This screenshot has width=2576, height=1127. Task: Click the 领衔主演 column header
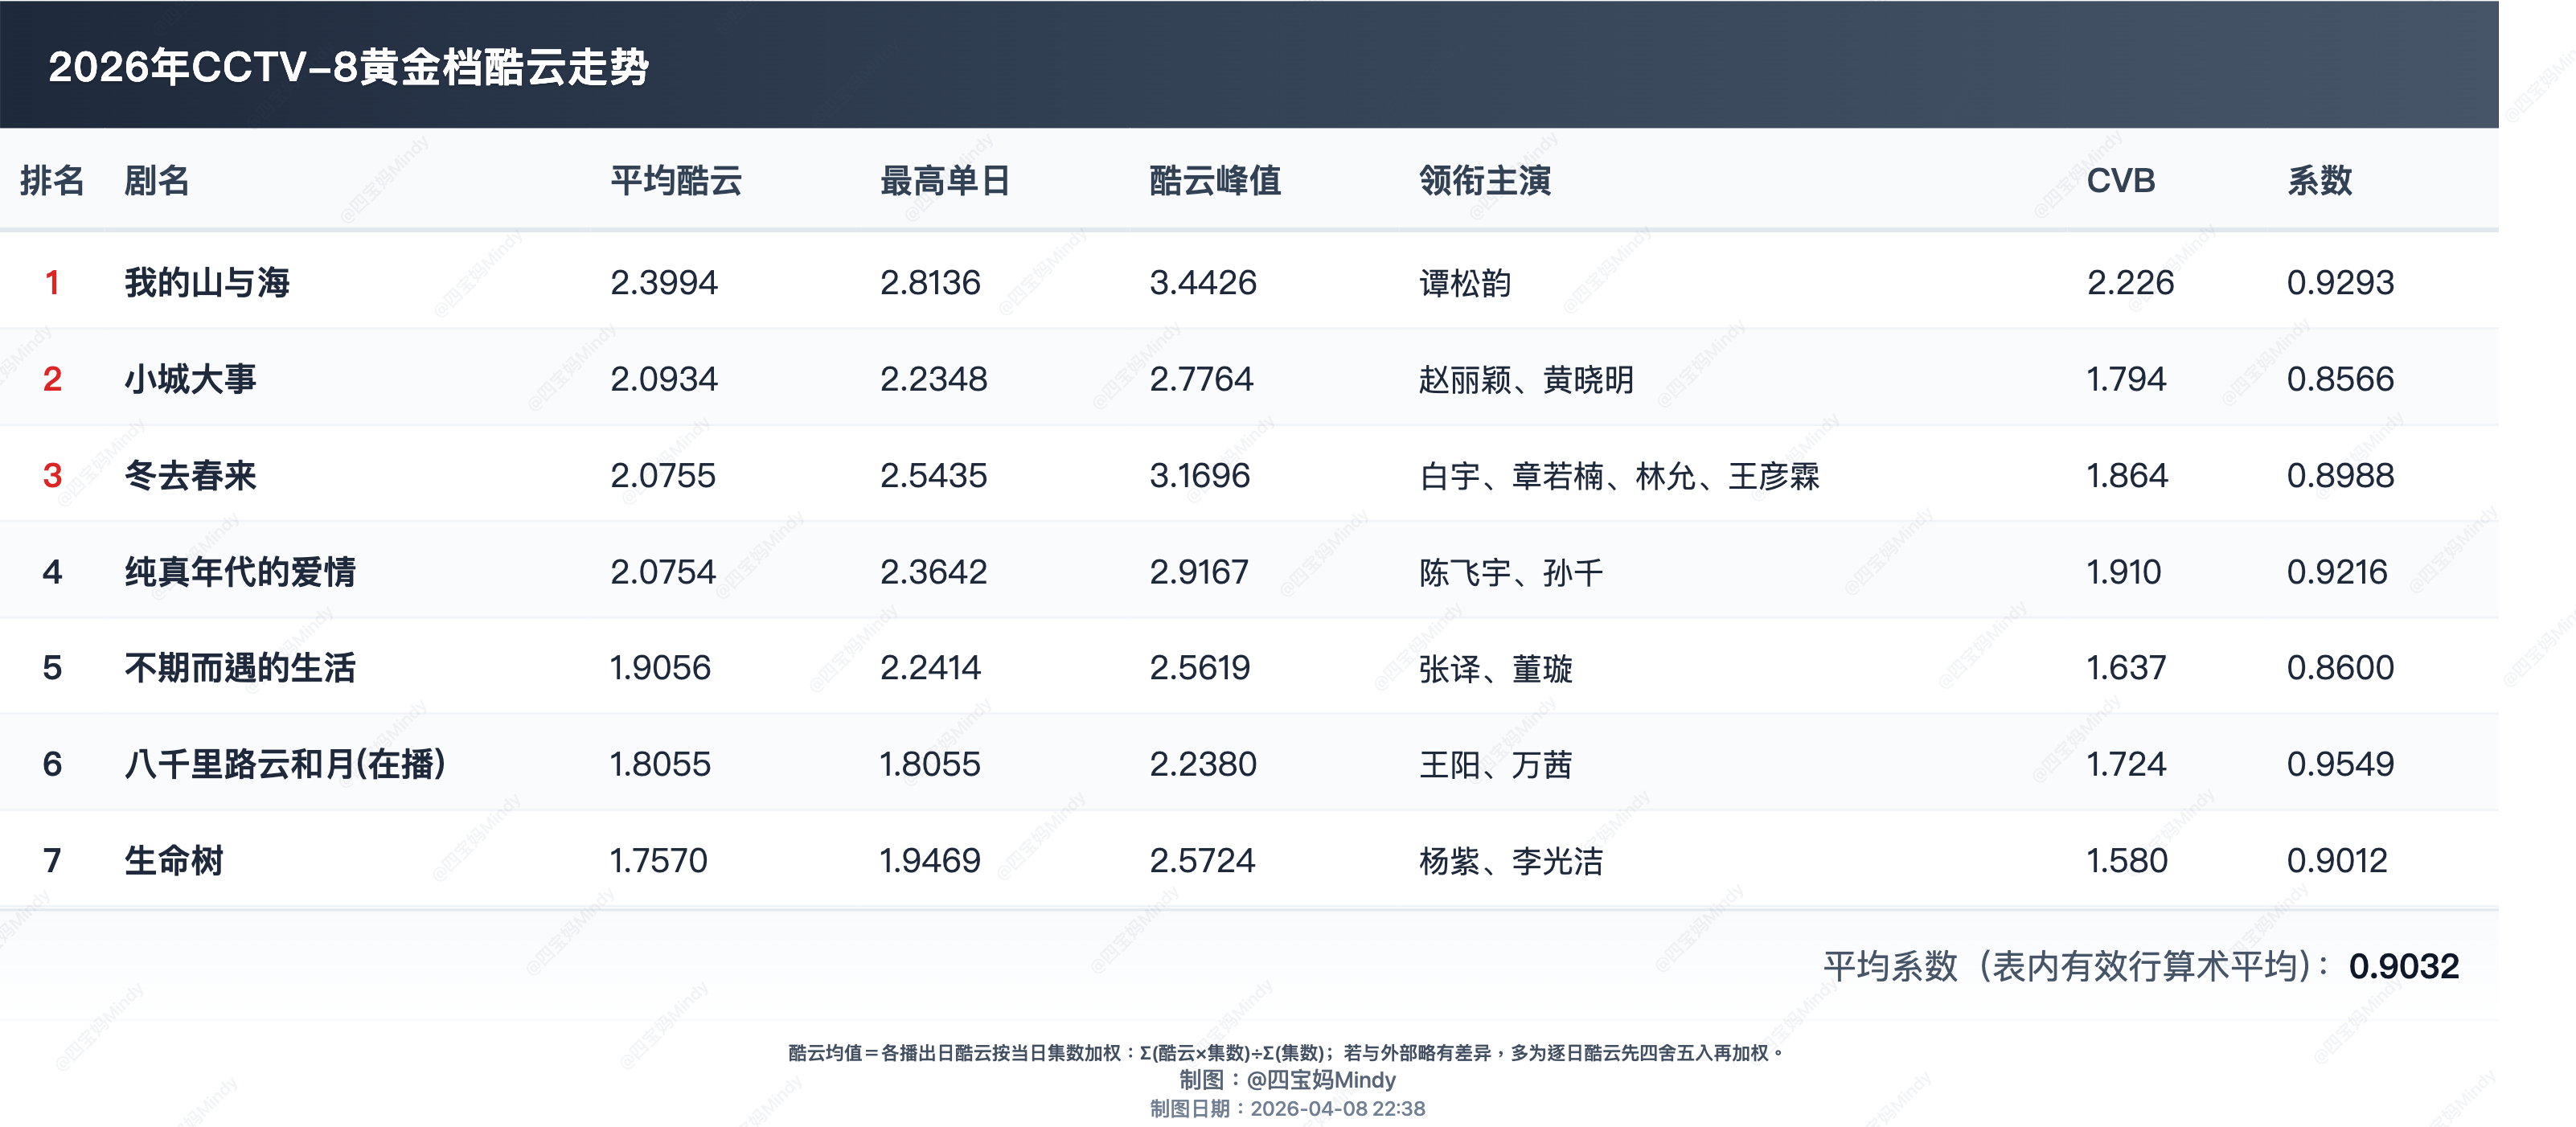(1485, 181)
